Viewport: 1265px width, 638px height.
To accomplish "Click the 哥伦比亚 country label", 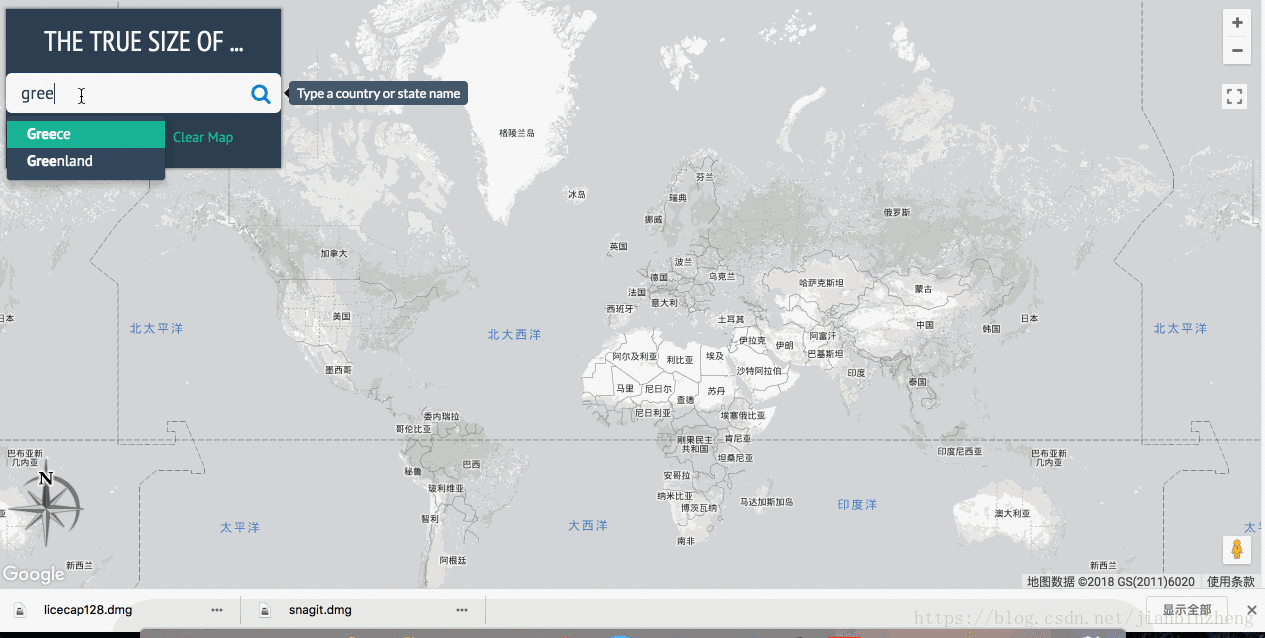I will tap(413, 428).
